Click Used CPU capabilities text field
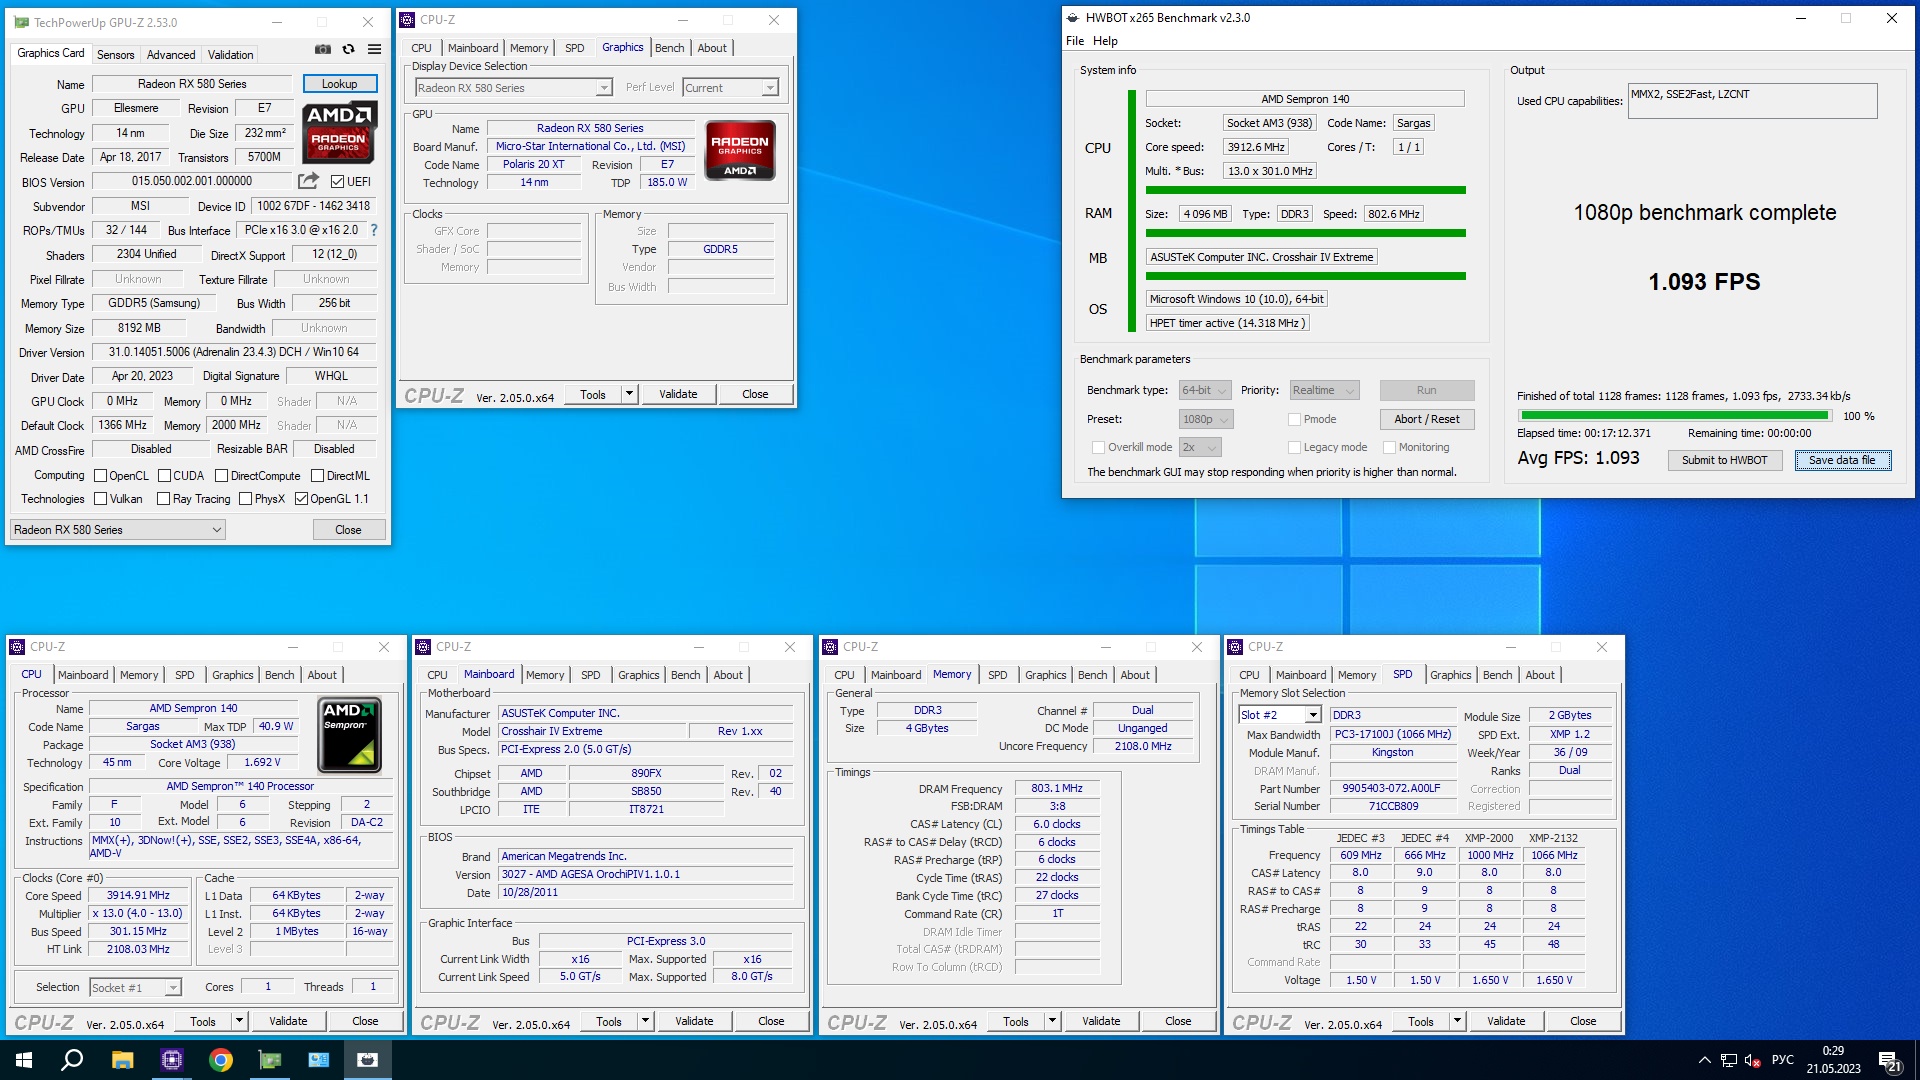 [x=1752, y=100]
